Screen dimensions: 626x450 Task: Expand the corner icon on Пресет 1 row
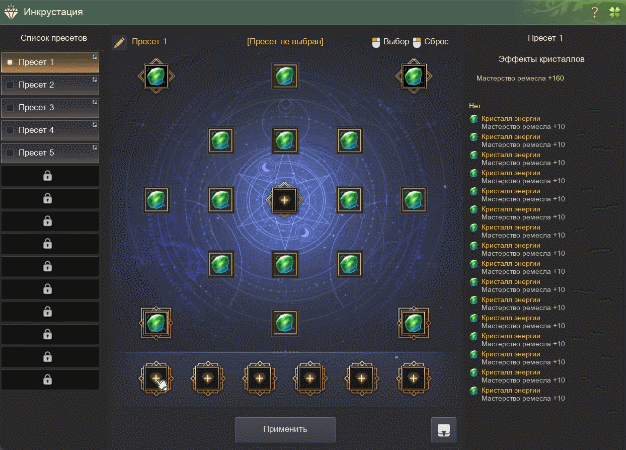tap(95, 57)
